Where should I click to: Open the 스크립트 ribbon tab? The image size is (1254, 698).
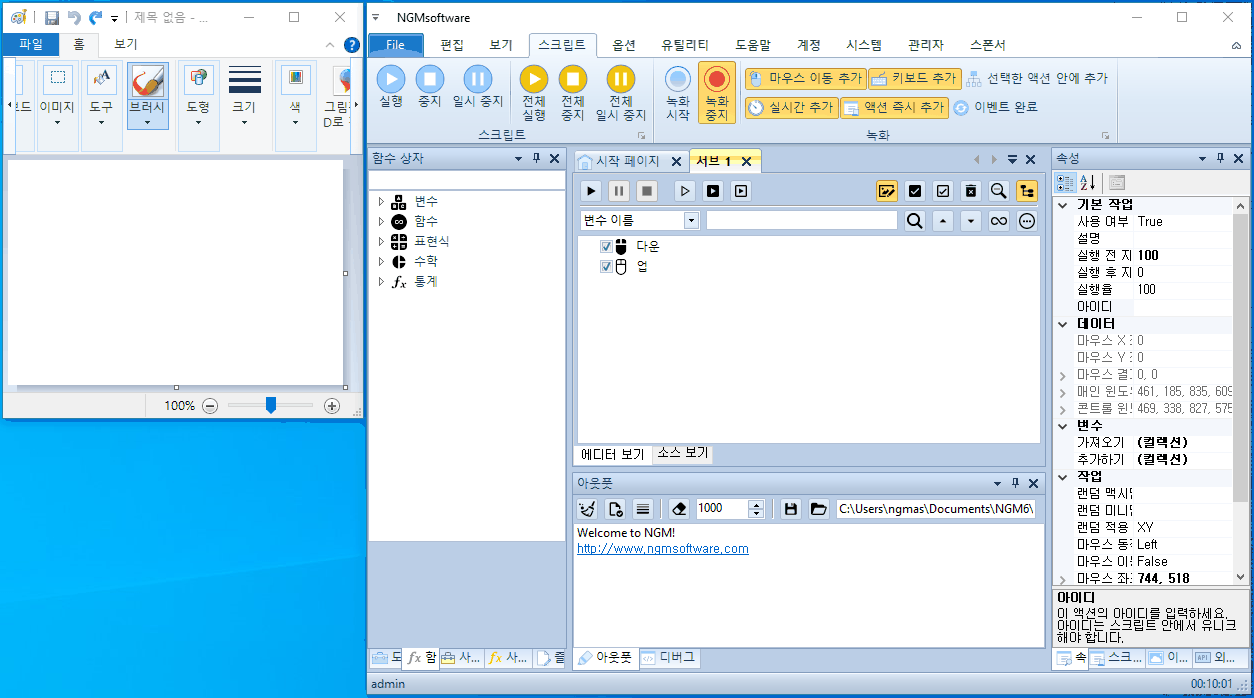point(562,45)
